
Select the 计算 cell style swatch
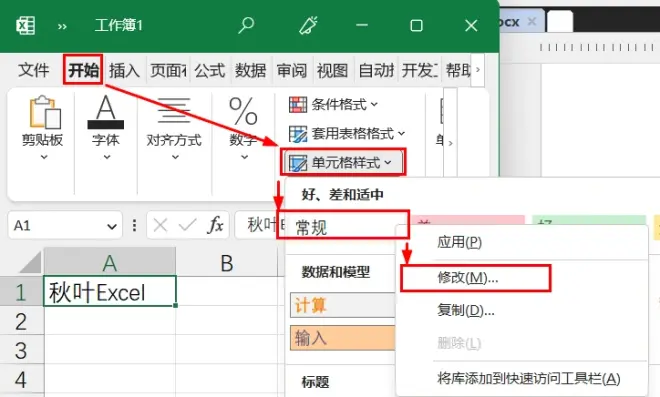point(343,305)
